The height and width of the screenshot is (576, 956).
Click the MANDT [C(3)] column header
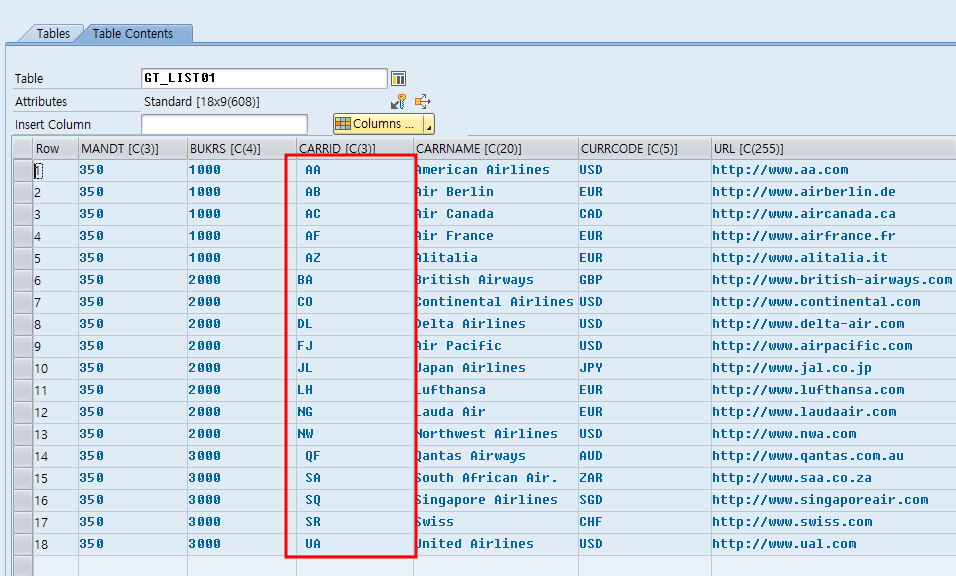(133, 148)
